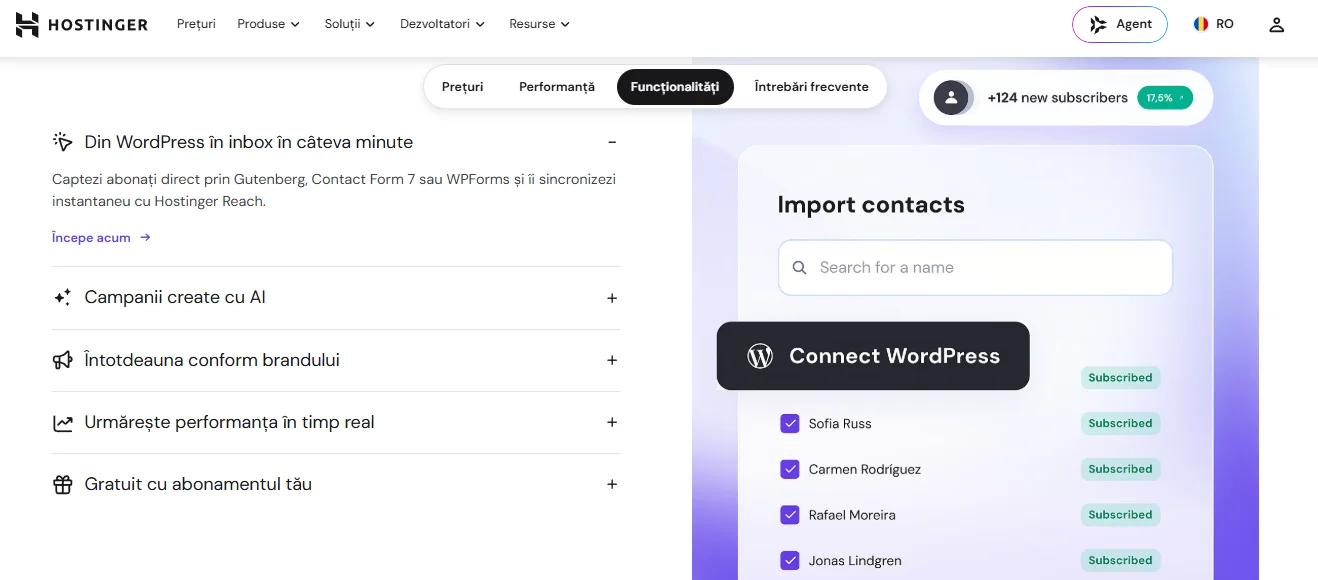Click the Agent button
The height and width of the screenshot is (580, 1318).
(1119, 24)
